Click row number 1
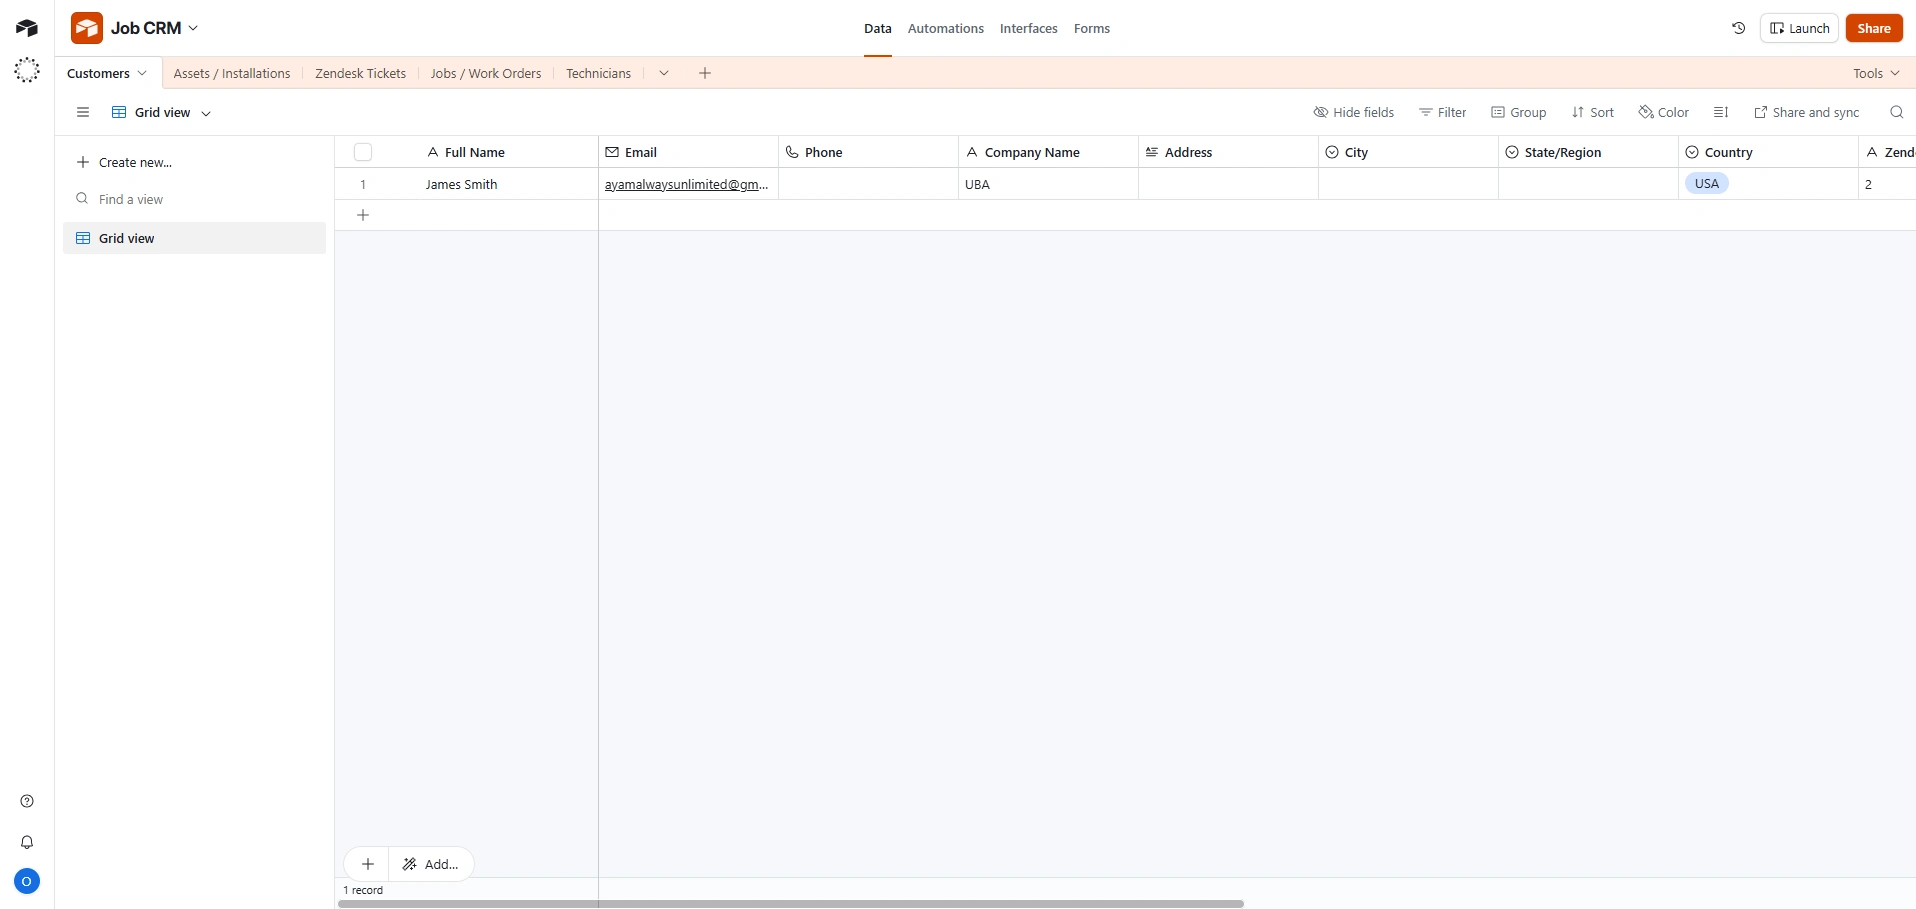 click(x=363, y=185)
